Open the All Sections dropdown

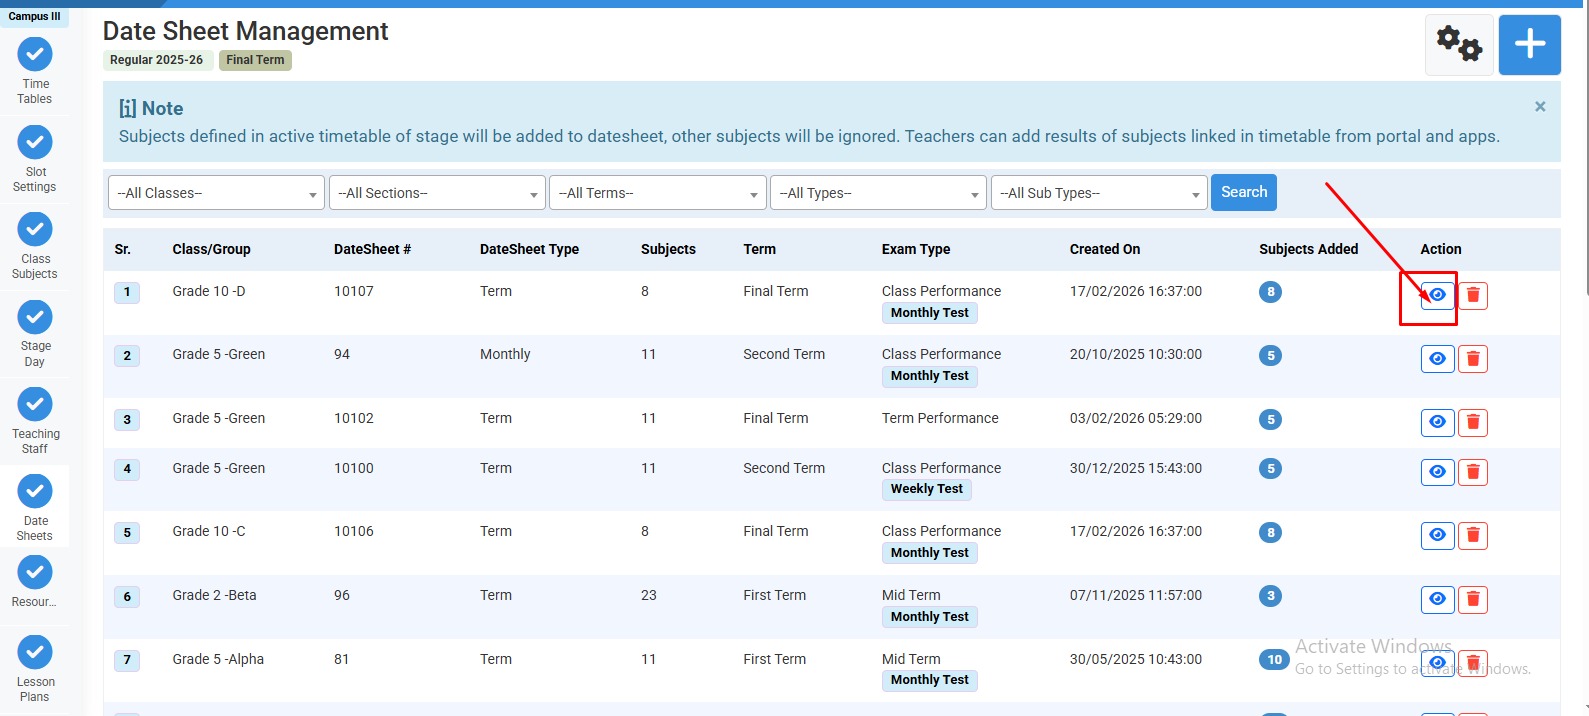coord(437,193)
